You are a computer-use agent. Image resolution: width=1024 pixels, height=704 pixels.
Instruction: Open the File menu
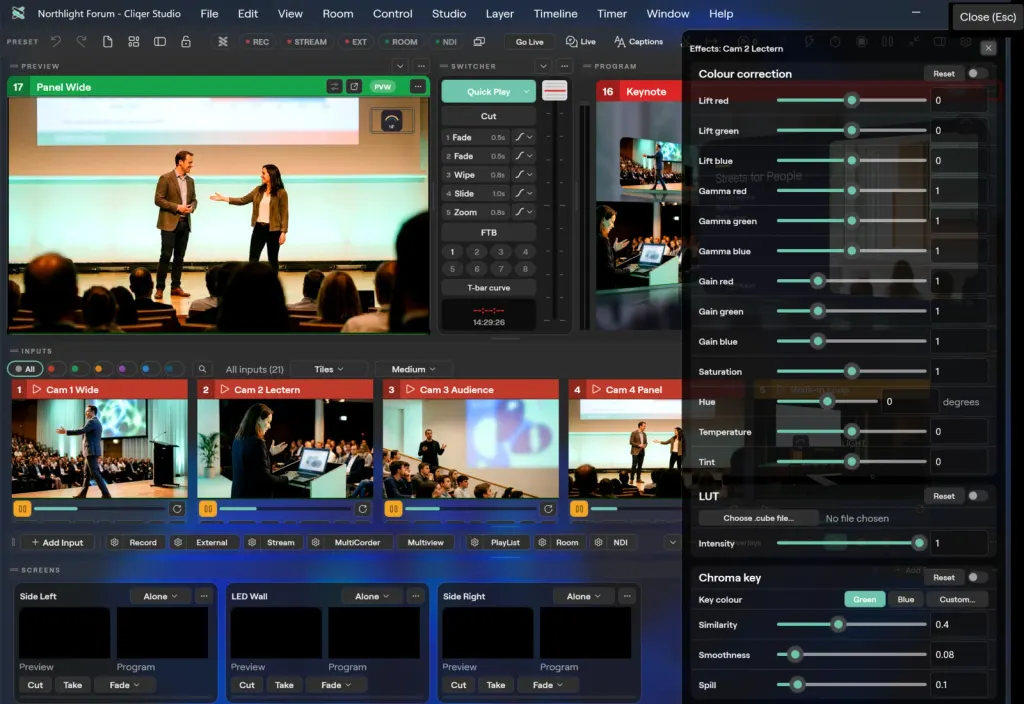click(209, 14)
